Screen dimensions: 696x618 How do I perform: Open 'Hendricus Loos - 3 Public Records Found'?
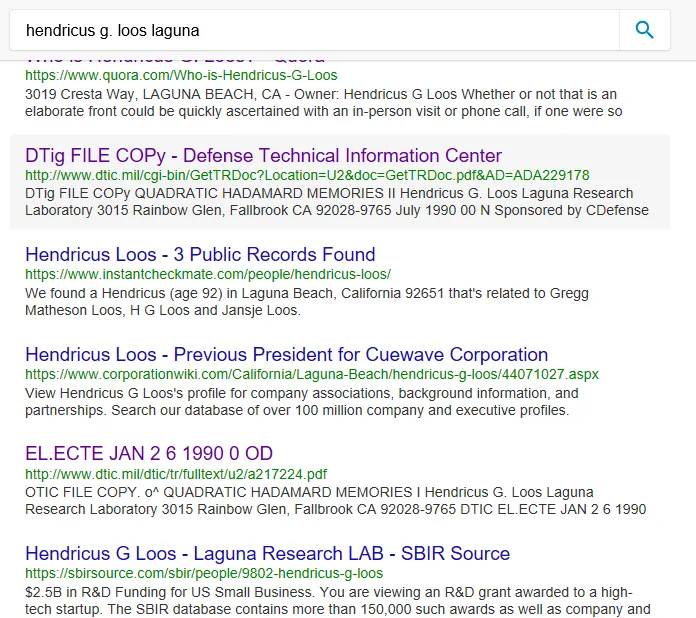200,255
